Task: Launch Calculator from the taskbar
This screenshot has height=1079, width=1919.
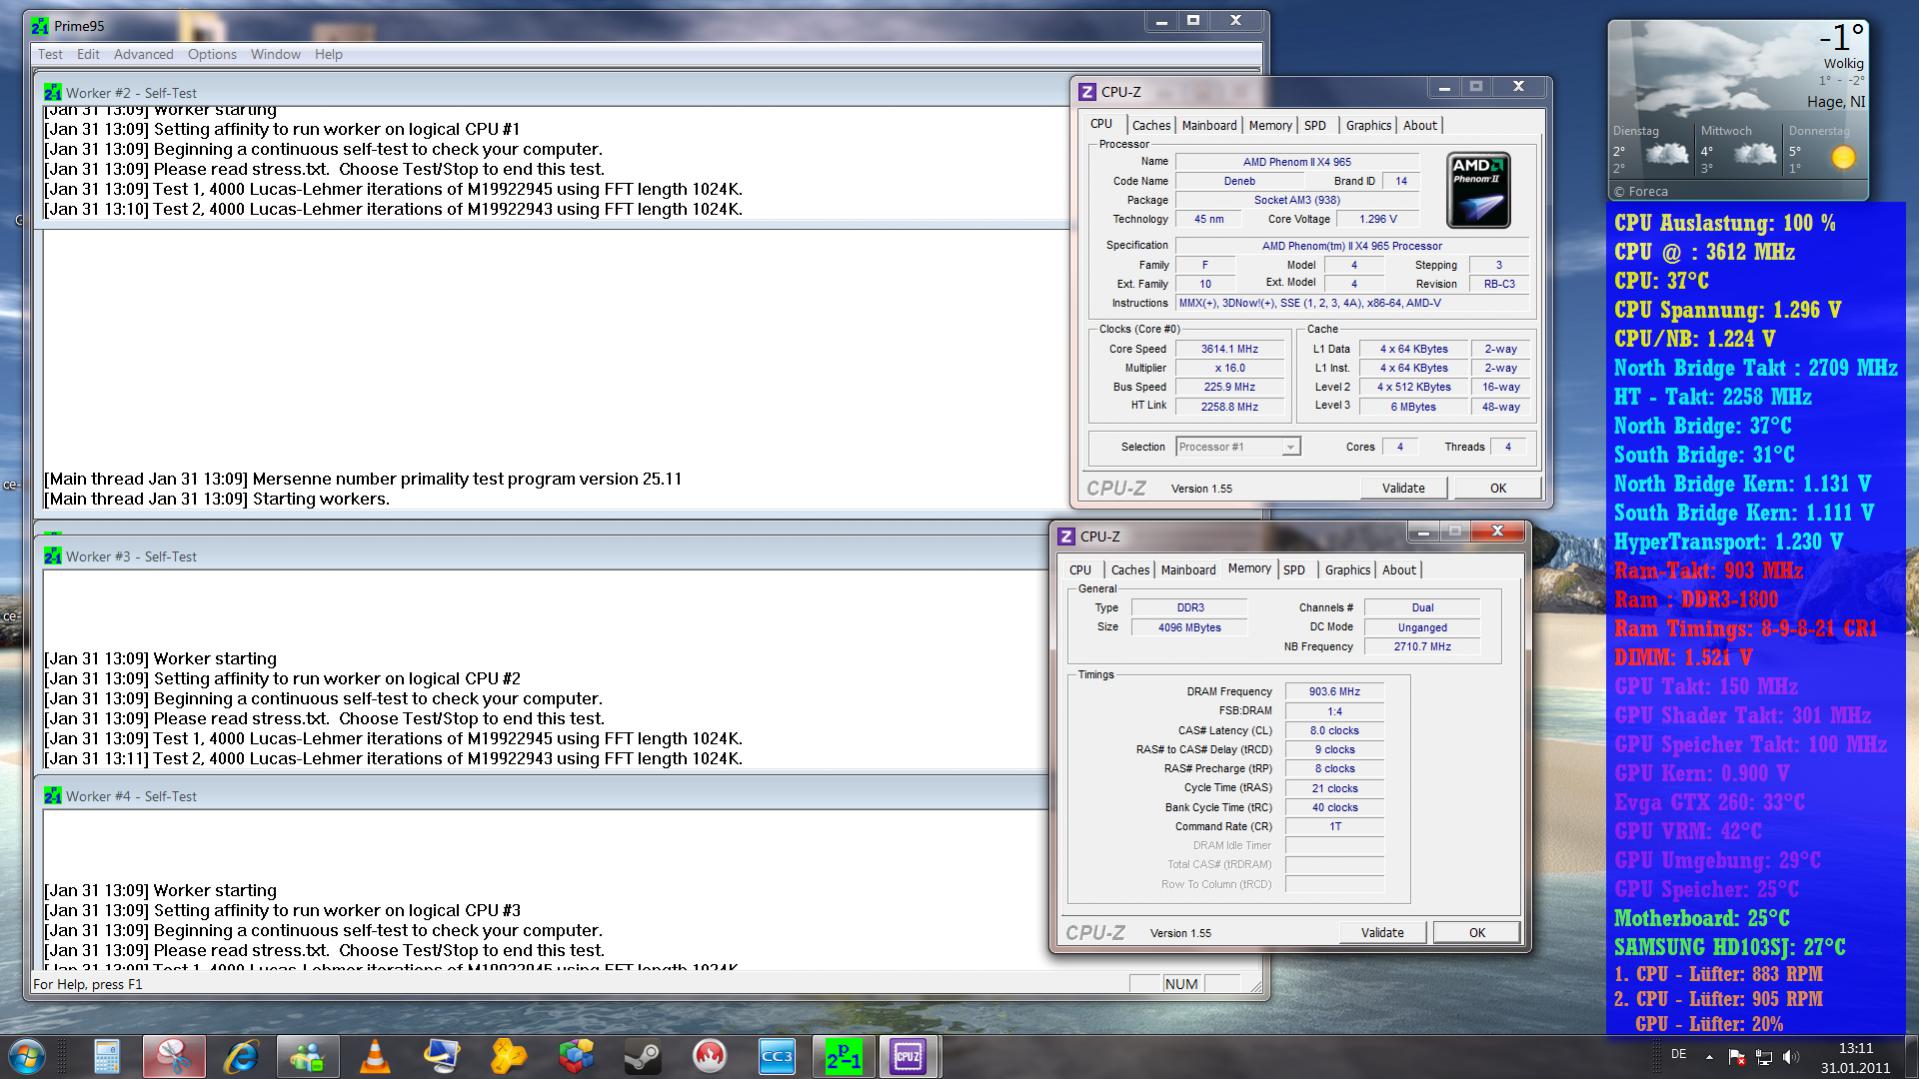Action: click(x=107, y=1056)
